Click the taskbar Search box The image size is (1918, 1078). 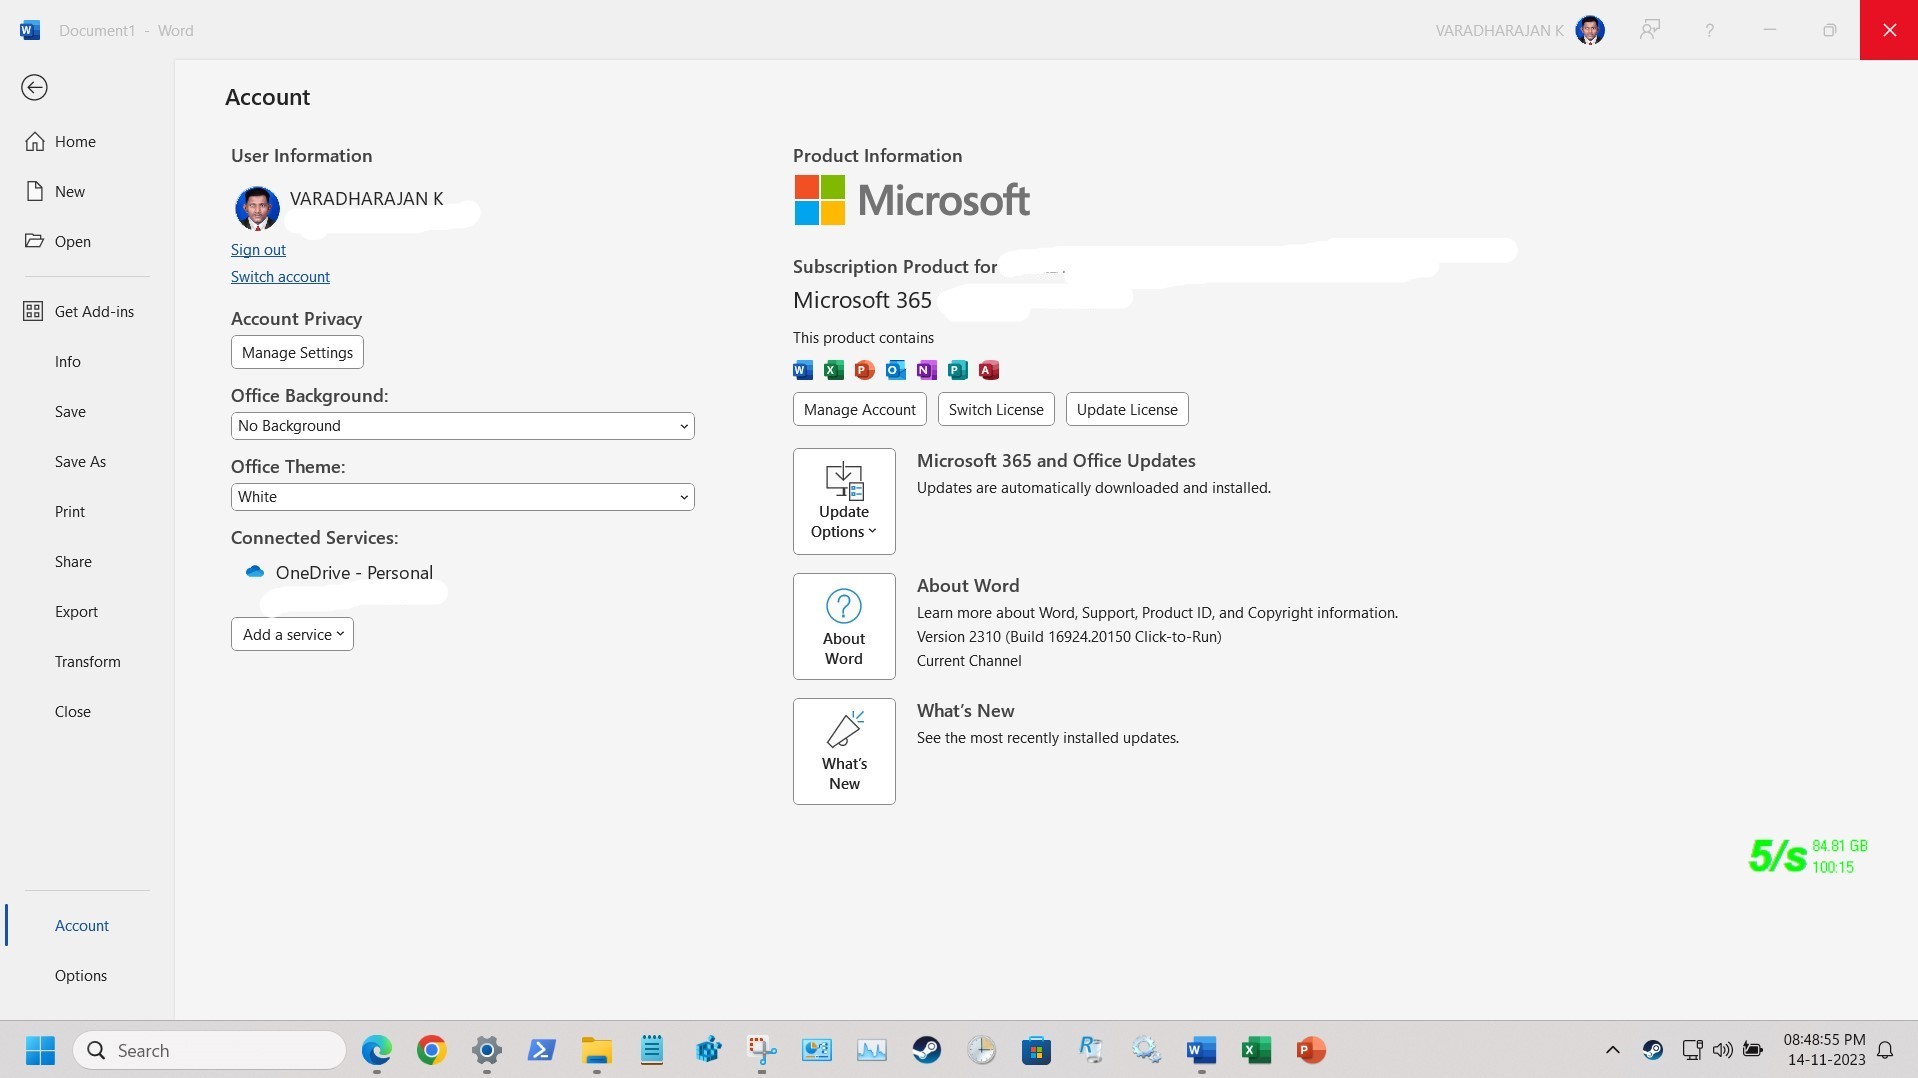(x=210, y=1051)
